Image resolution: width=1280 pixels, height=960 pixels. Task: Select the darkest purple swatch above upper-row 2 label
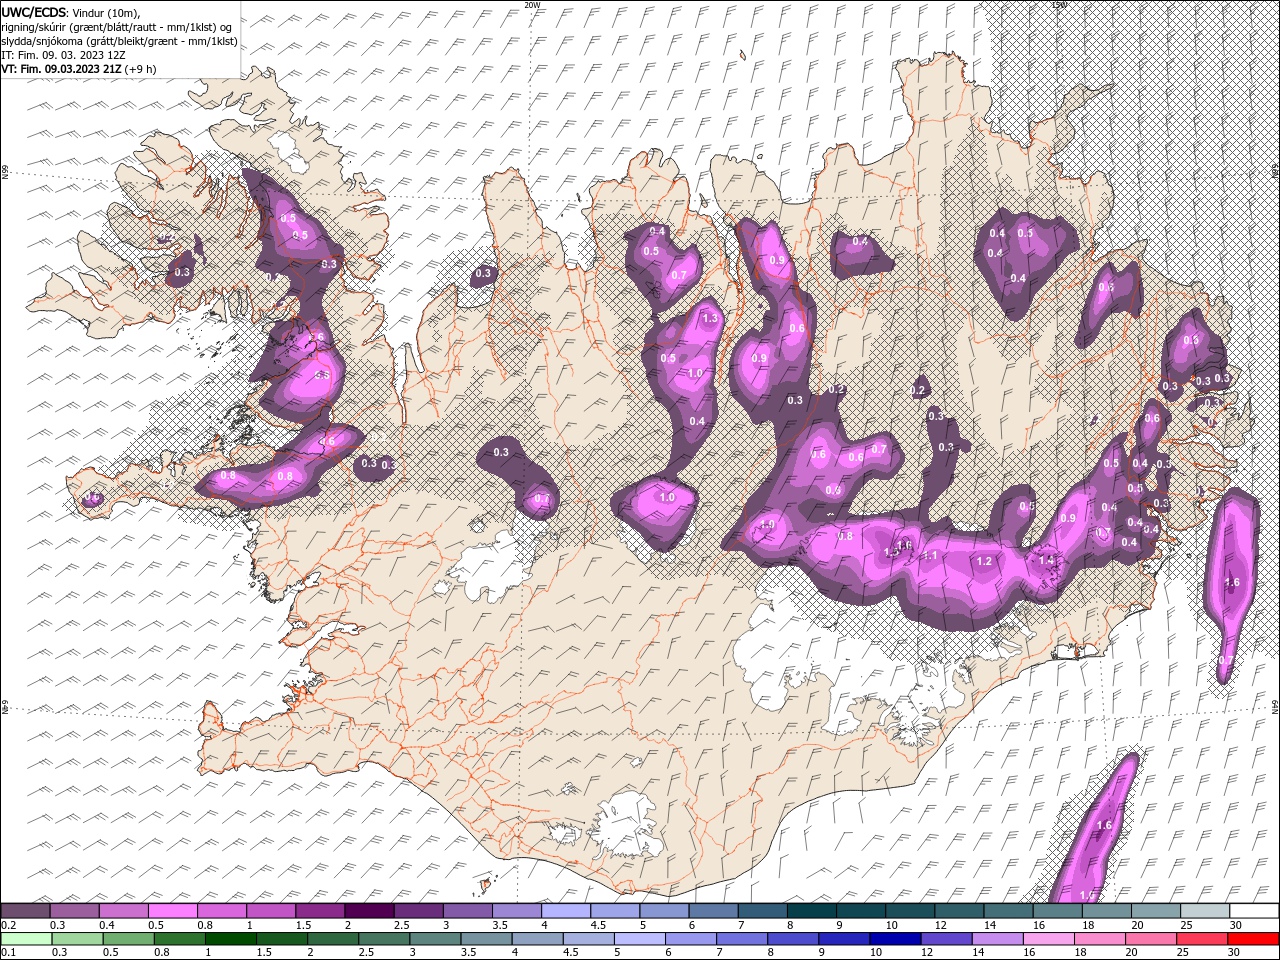pos(369,910)
